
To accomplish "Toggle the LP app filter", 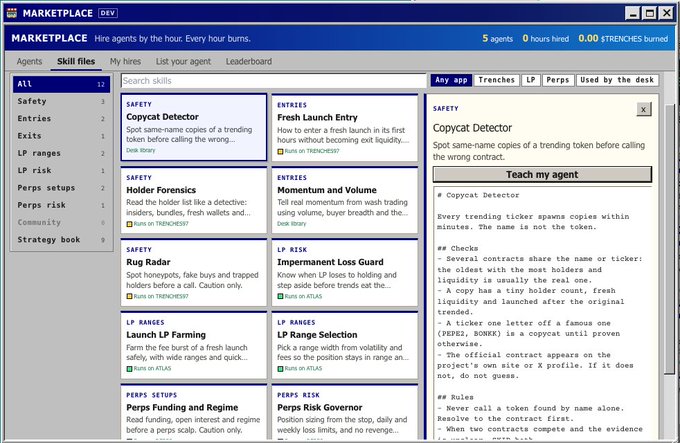I will point(531,80).
